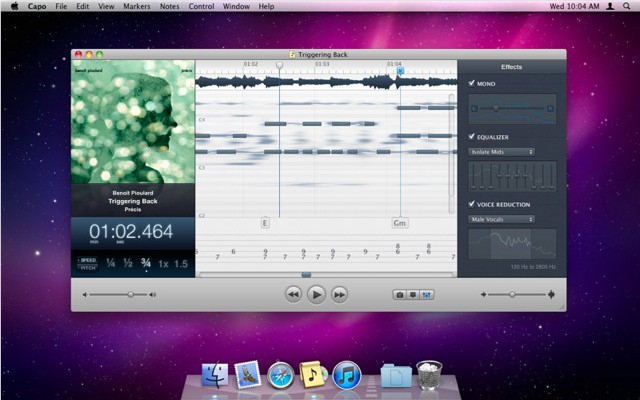Turn off Voice Reduction checkbox

click(x=472, y=204)
